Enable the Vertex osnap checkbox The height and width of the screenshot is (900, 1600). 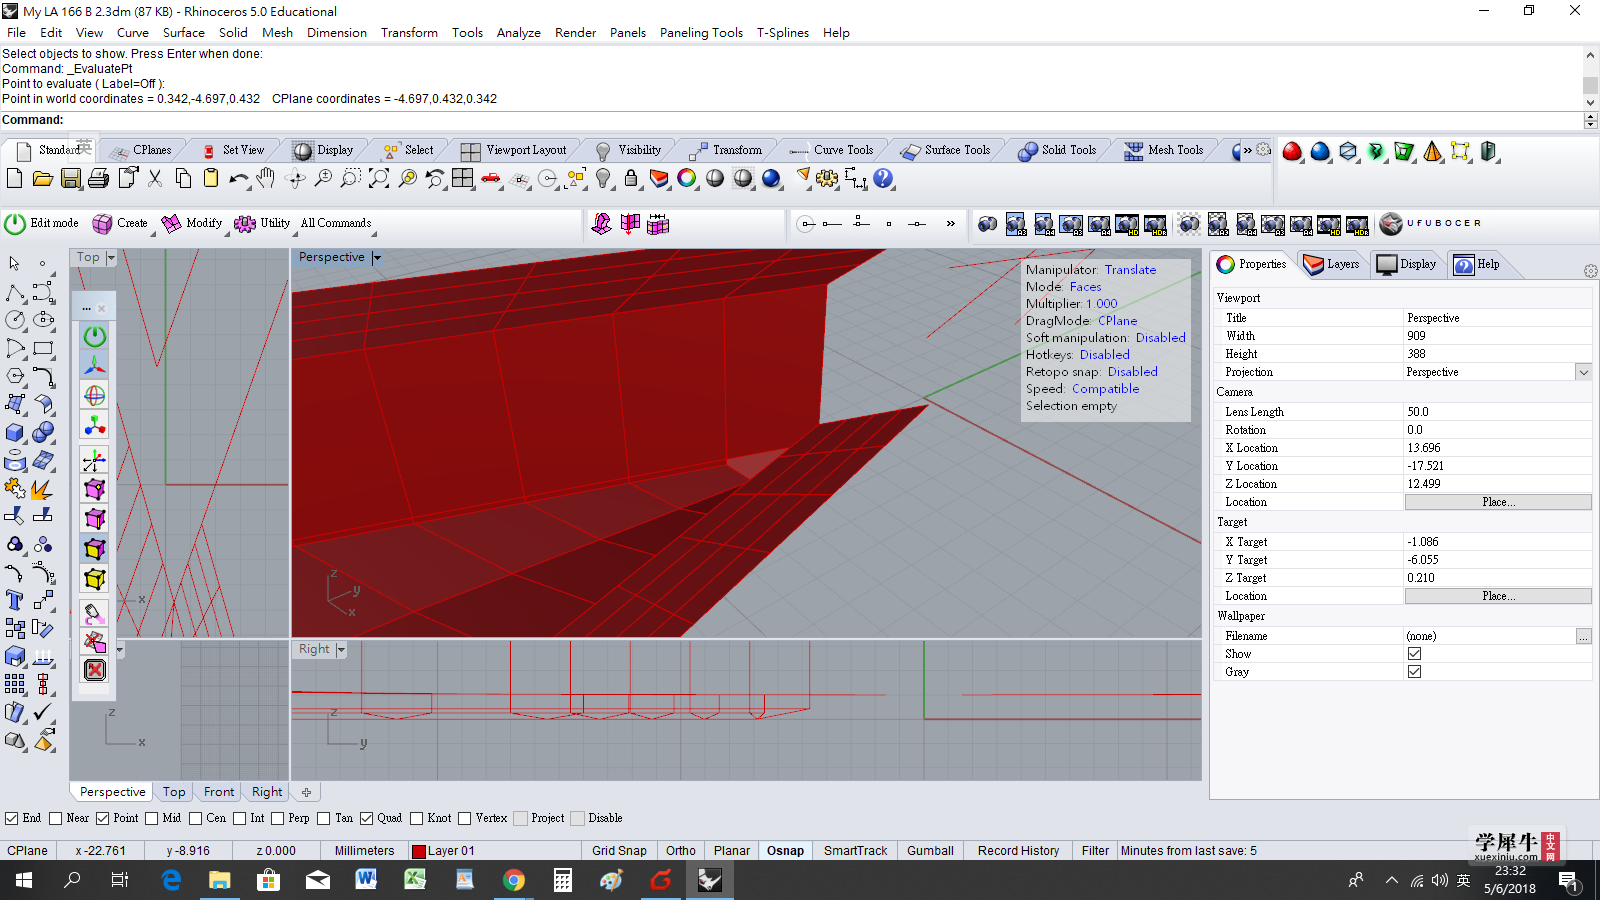pos(464,818)
